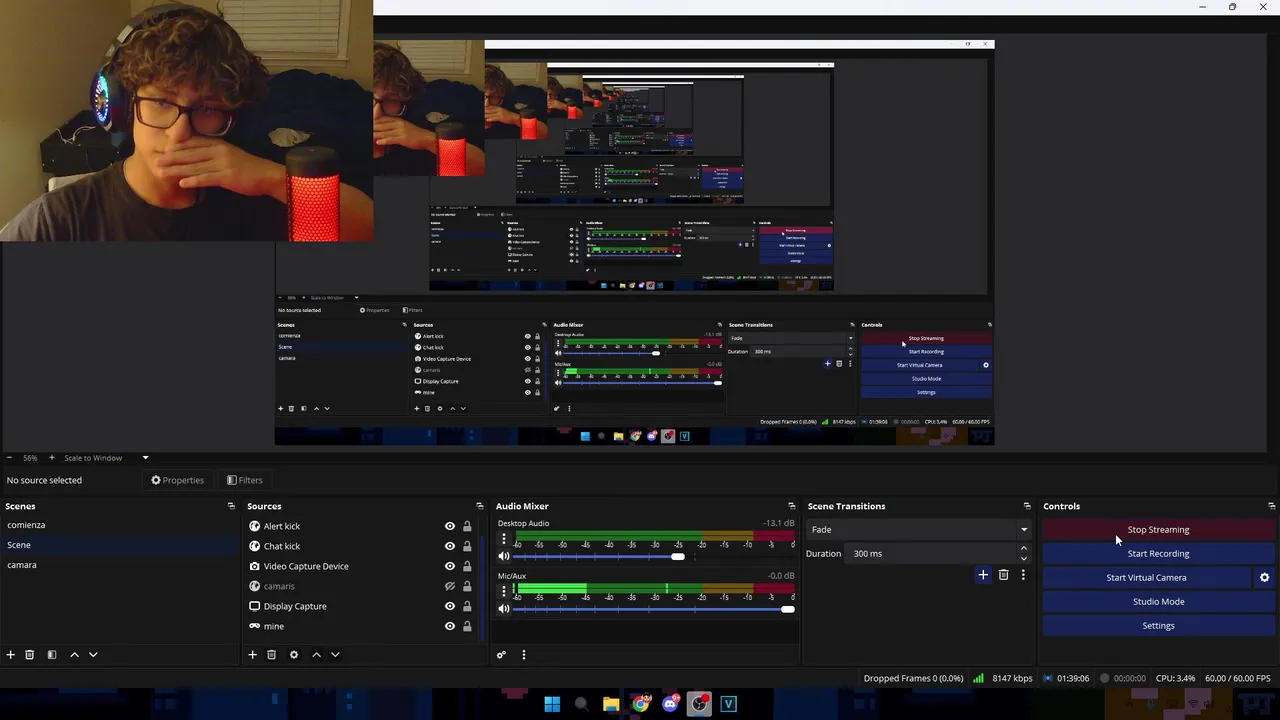Move scene down in Scenes list
This screenshot has height=720, width=1280.
pyautogui.click(x=93, y=655)
